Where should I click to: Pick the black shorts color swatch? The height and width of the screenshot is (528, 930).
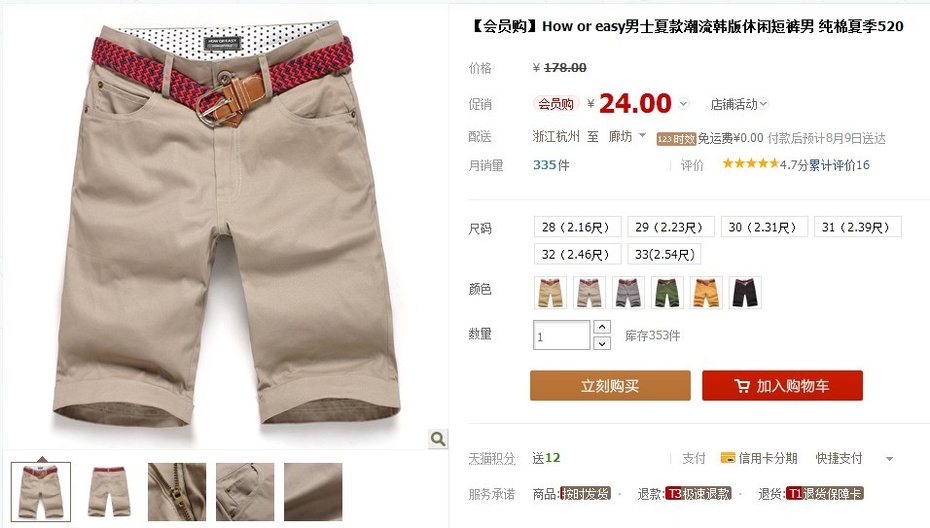click(745, 292)
